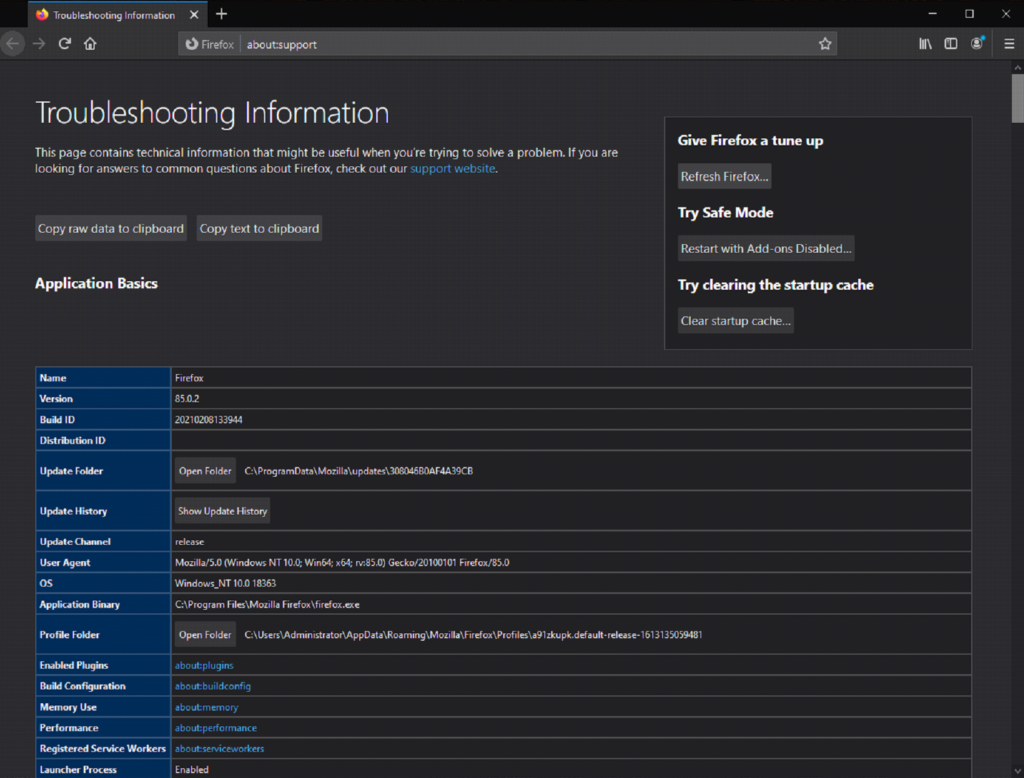The width and height of the screenshot is (1024, 778).
Task: Click Copy text to clipboard
Action: (259, 229)
